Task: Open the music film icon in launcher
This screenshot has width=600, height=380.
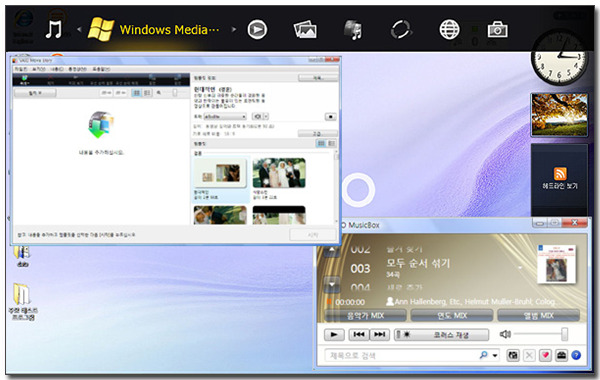Action: click(353, 30)
